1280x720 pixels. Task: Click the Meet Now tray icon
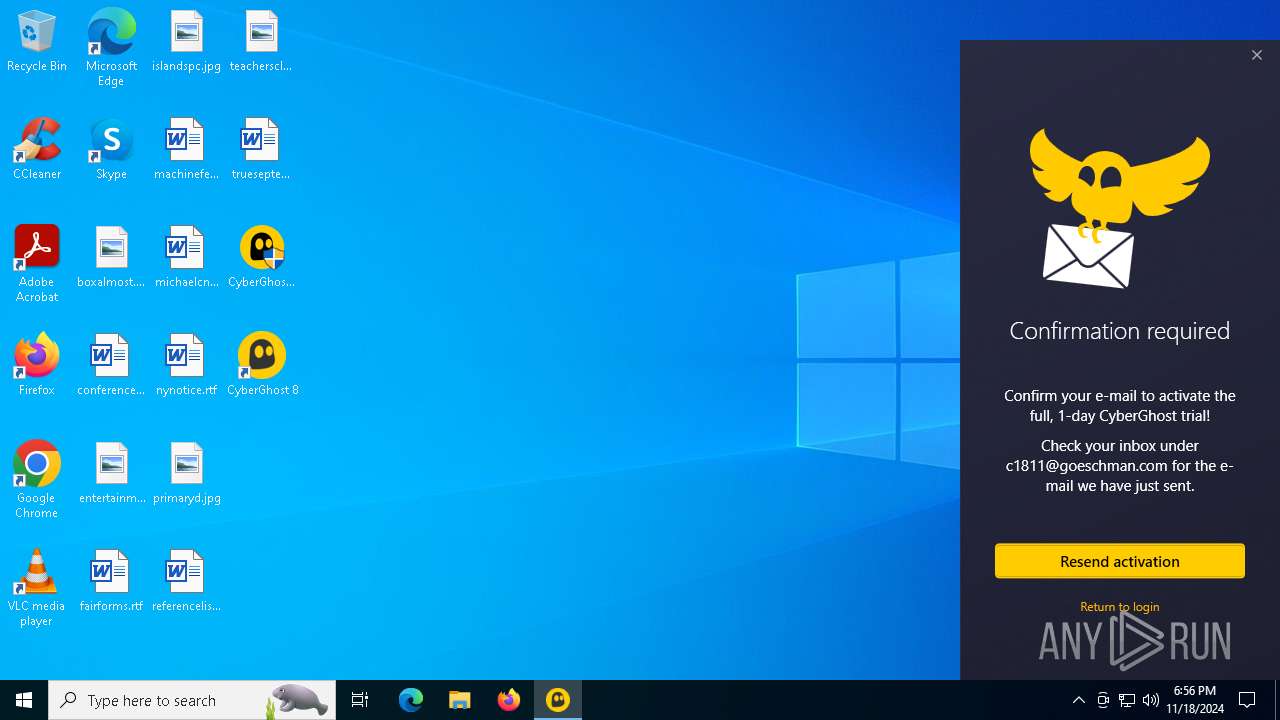(x=1103, y=700)
